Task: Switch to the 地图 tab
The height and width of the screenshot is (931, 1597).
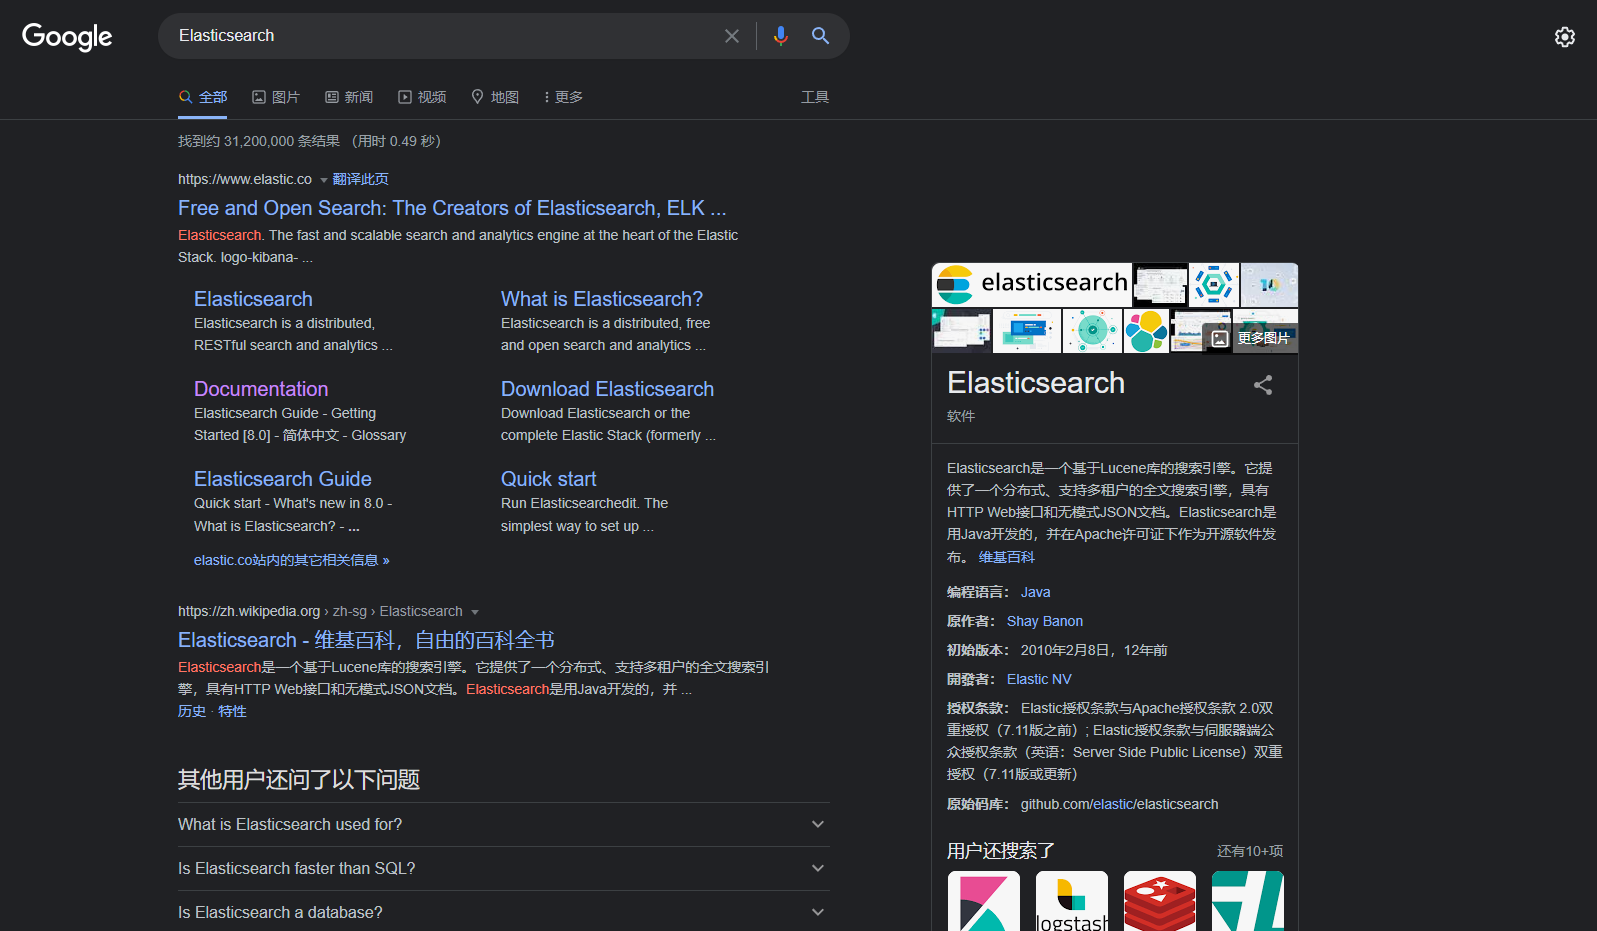Action: [495, 97]
